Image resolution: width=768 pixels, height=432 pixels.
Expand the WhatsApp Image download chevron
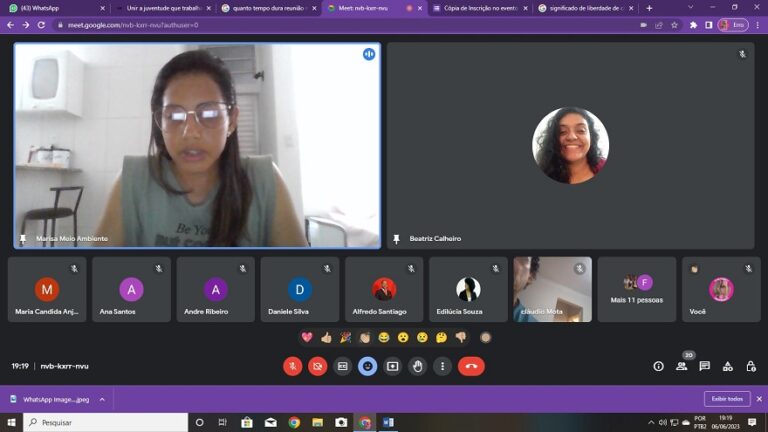[x=102, y=399]
